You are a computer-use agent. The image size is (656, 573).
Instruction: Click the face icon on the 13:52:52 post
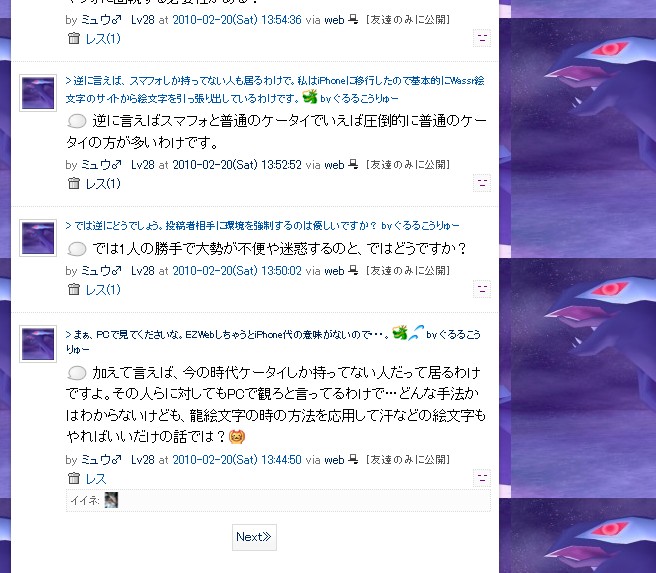pos(482,183)
